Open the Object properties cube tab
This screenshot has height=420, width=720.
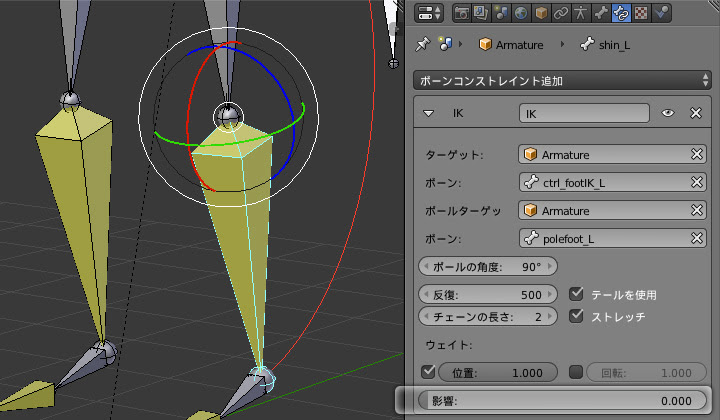tap(541, 13)
